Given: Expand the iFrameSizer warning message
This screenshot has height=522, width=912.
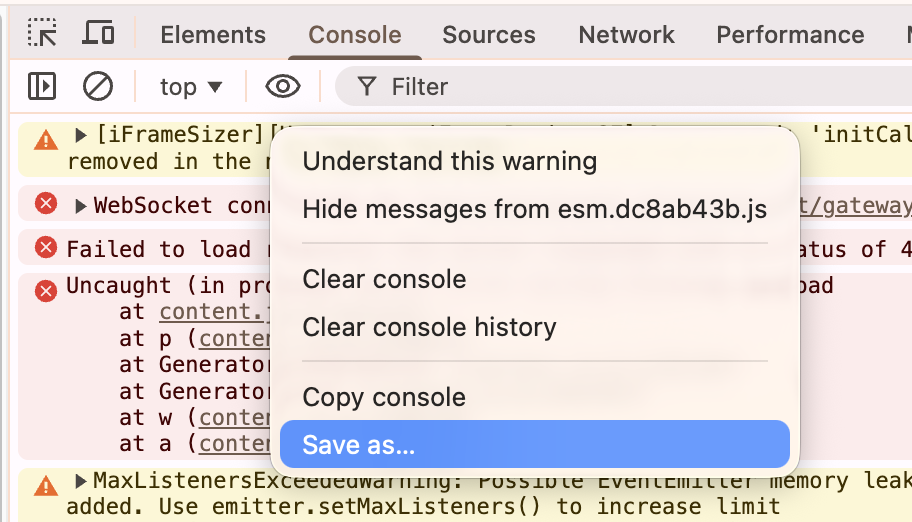Looking at the screenshot, I should [x=82, y=135].
